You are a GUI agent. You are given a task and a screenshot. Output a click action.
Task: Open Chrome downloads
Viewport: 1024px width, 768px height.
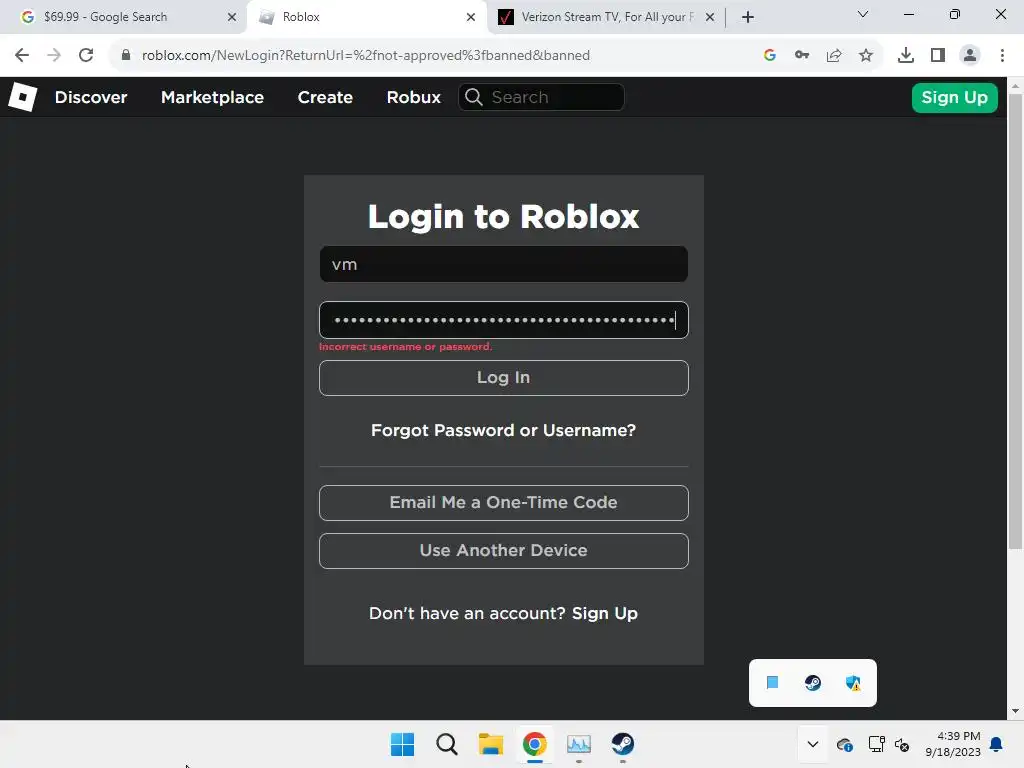[906, 55]
